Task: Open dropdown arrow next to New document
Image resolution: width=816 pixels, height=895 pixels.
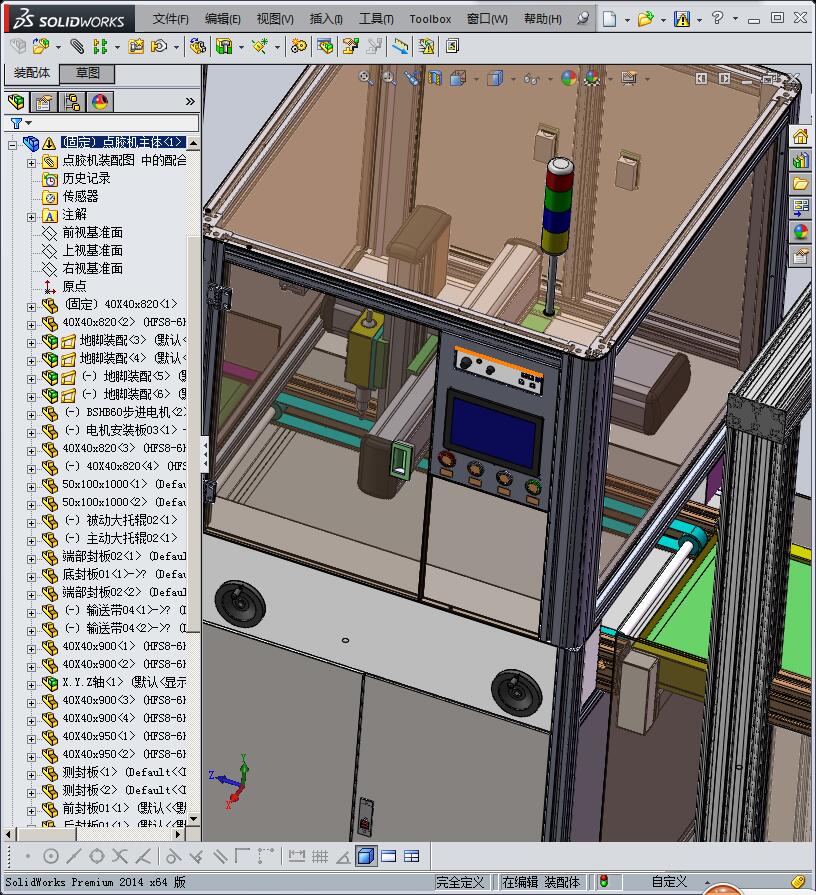Action: click(x=627, y=20)
